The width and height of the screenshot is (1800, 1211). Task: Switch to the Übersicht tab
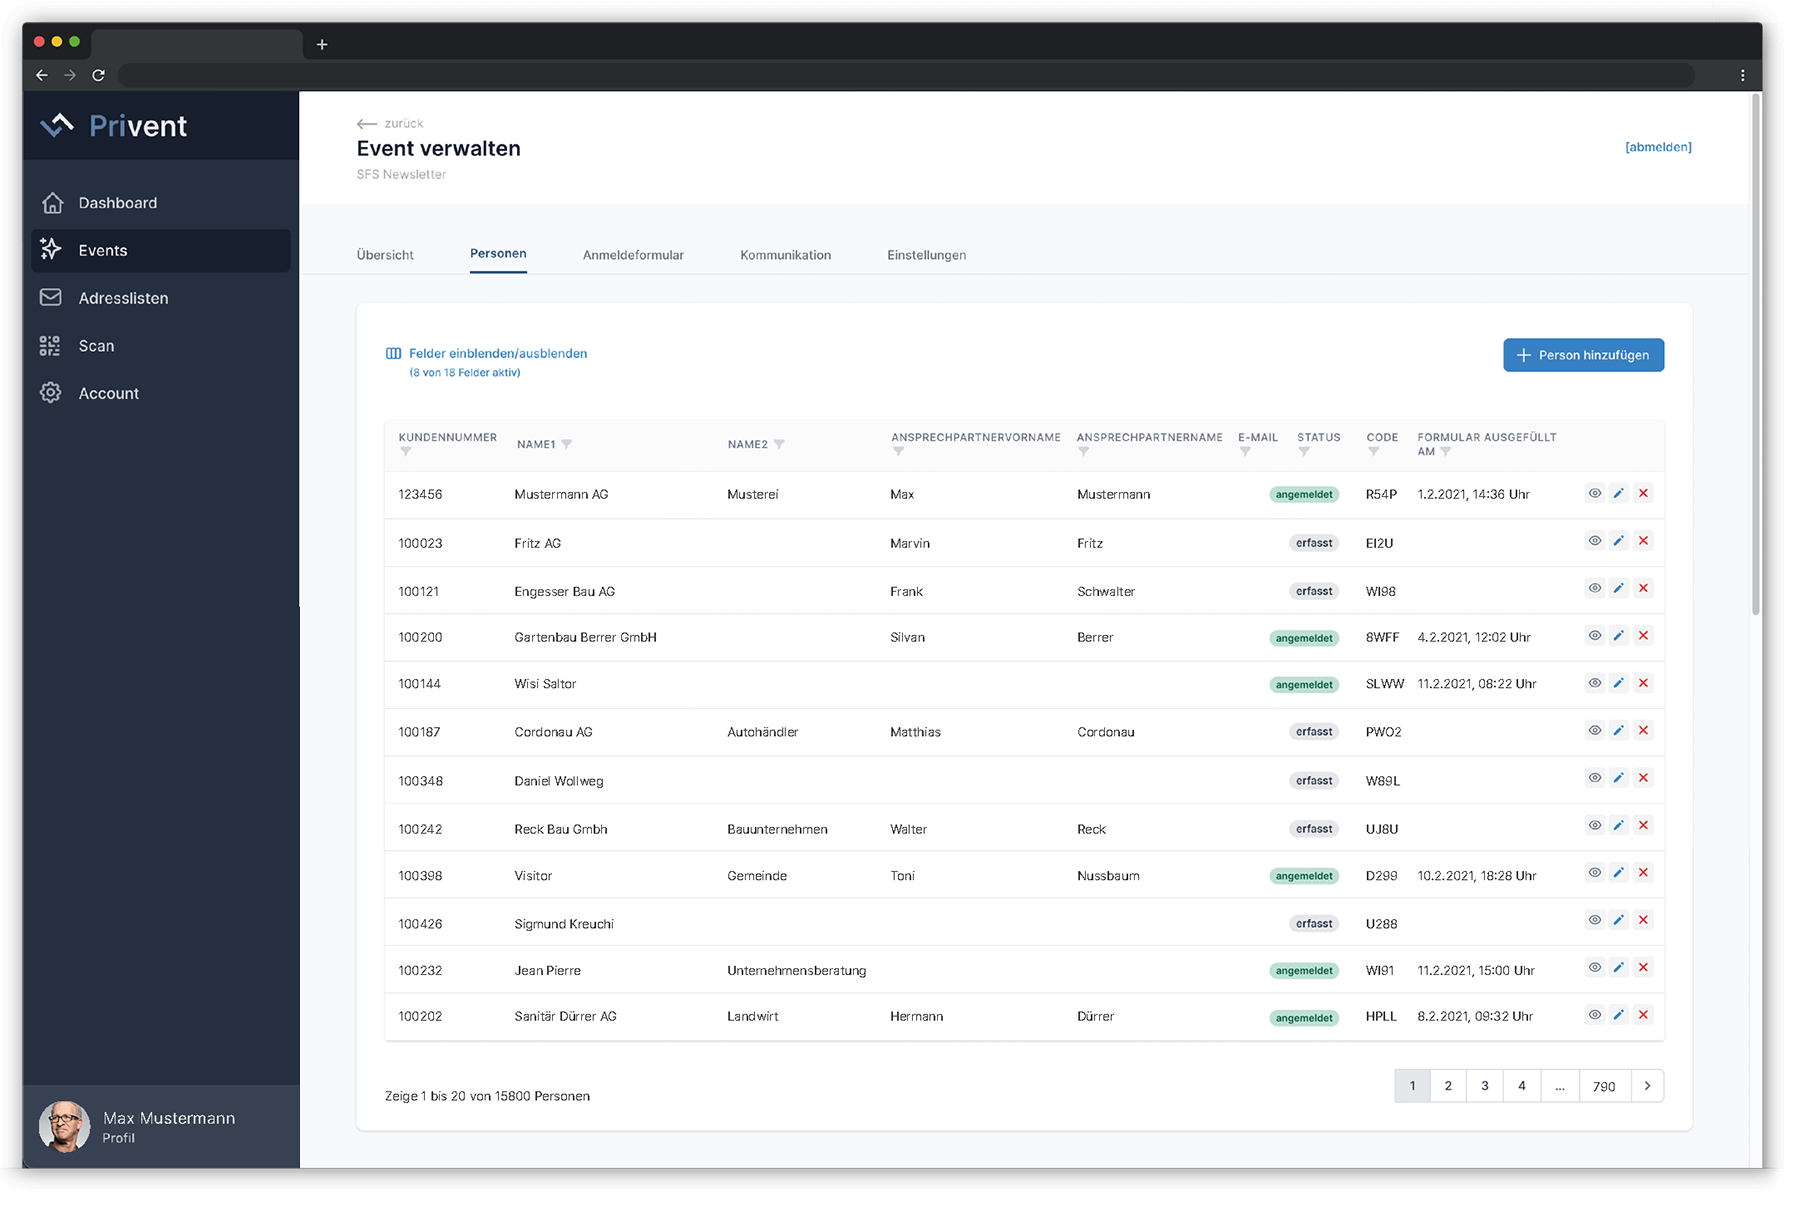click(x=385, y=255)
